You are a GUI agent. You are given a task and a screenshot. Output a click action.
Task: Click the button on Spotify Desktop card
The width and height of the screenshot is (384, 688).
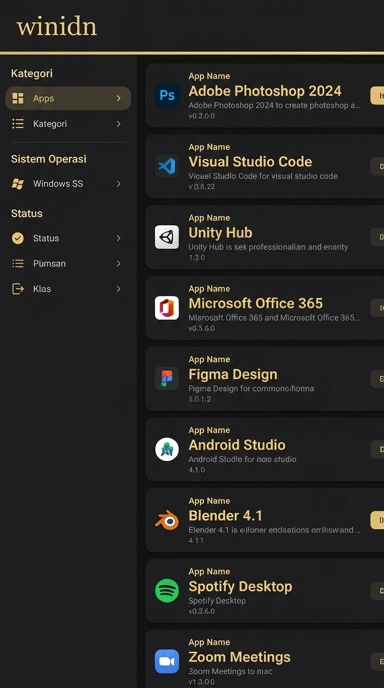coord(377,591)
